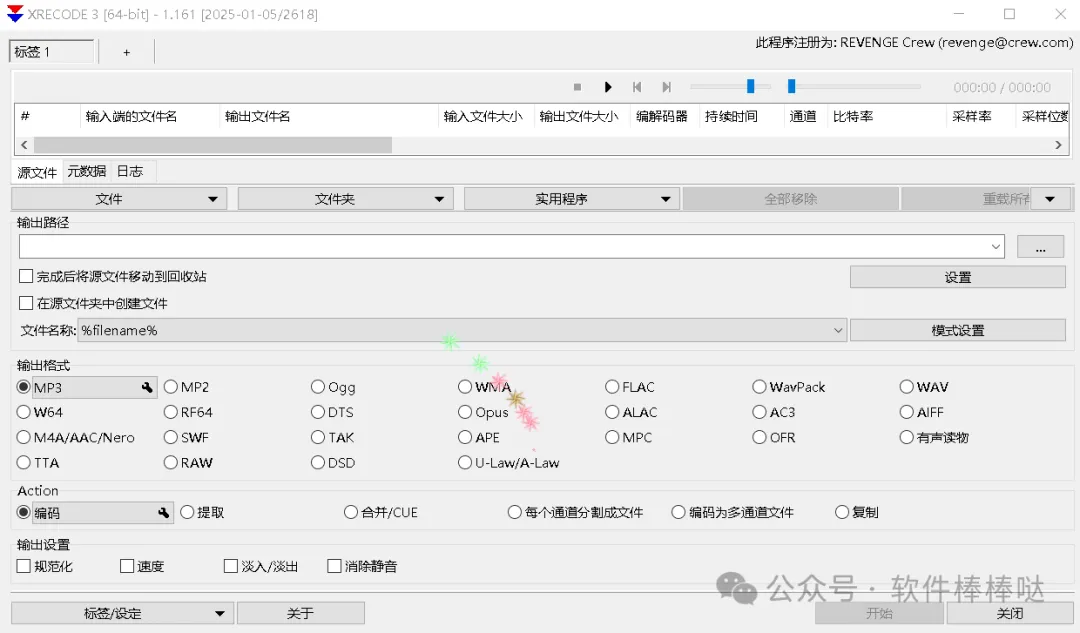This screenshot has width=1080, height=633.
Task: Toggle the 速度 checkbox
Action: (127, 566)
